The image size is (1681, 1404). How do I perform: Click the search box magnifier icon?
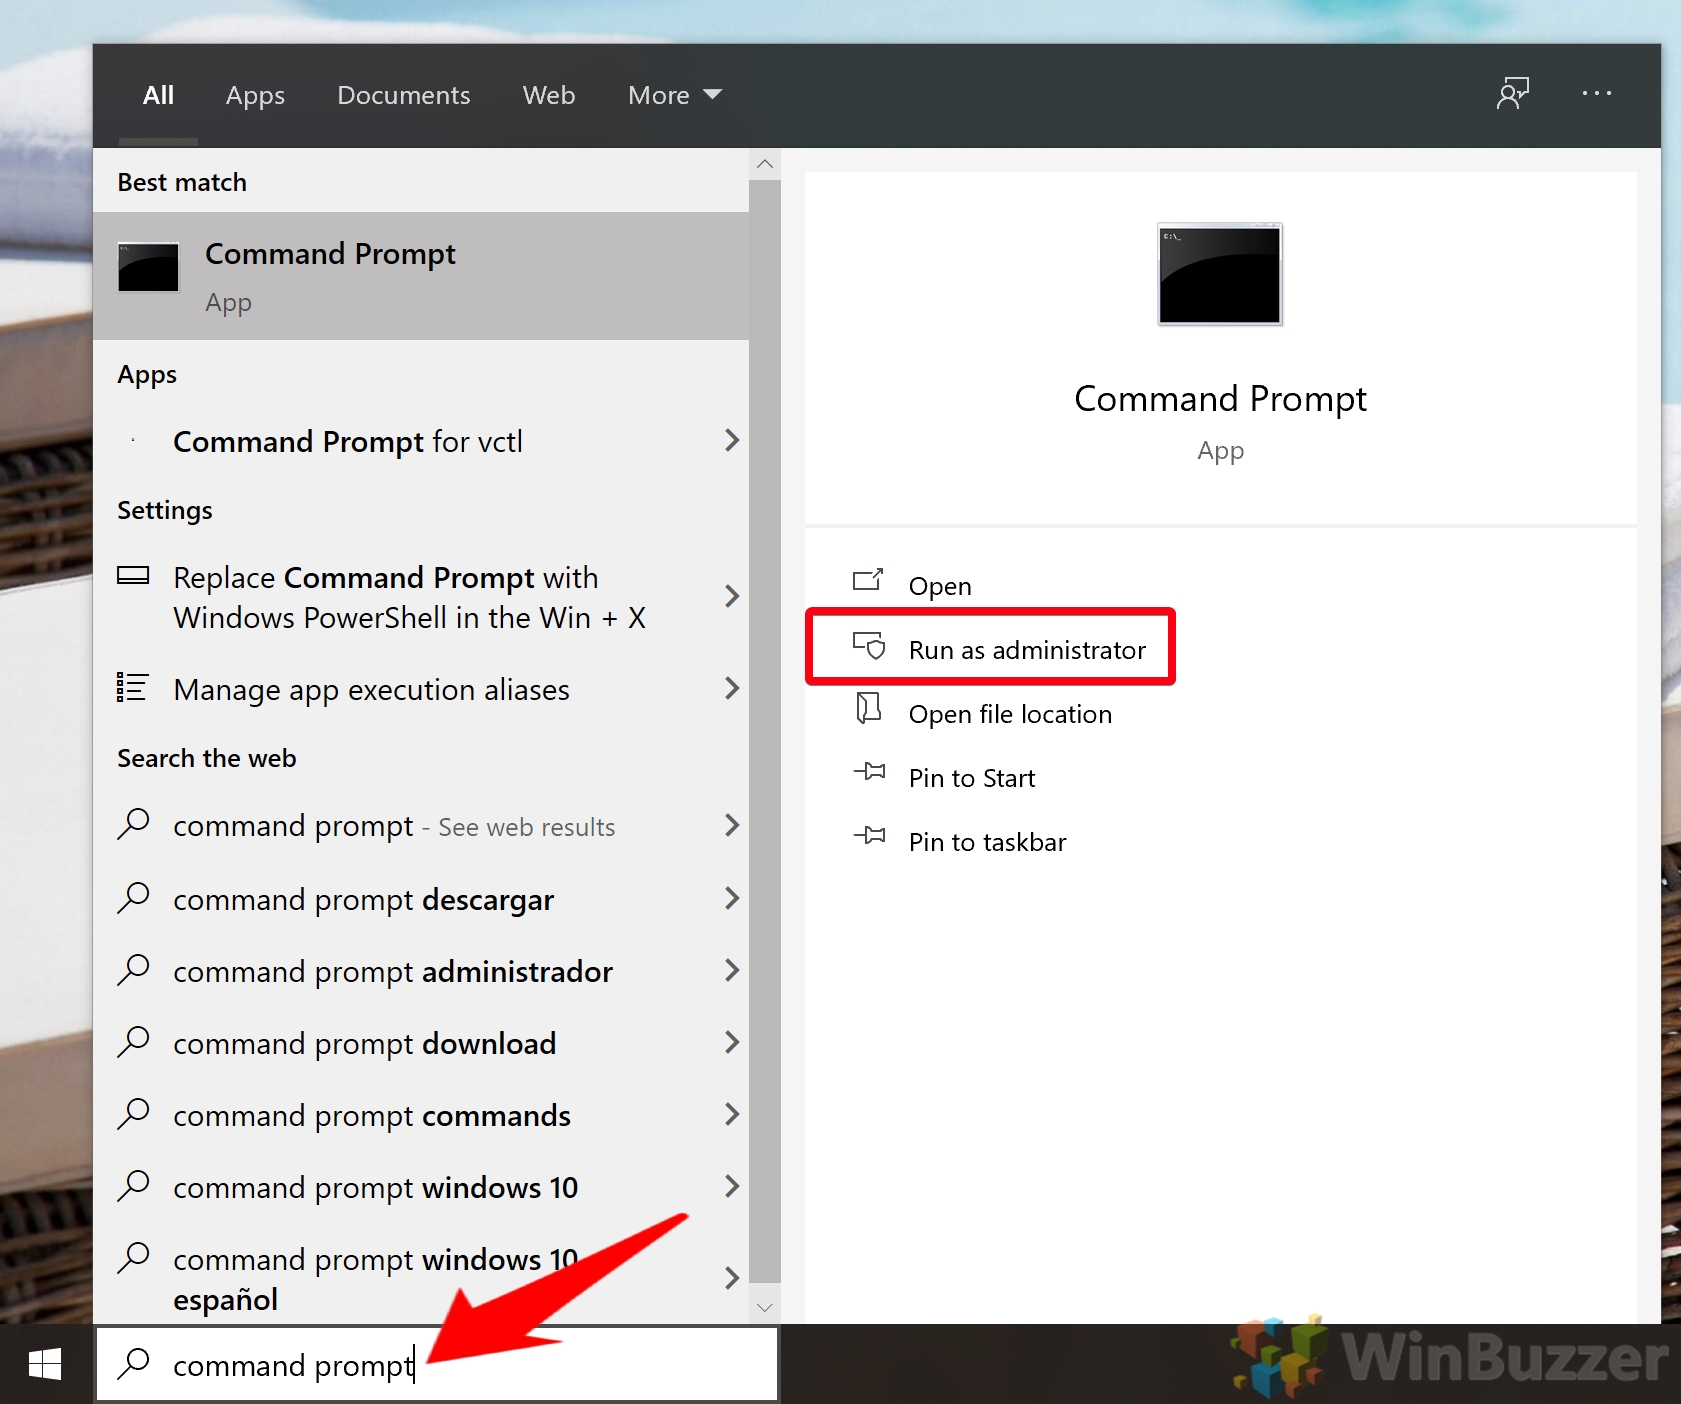point(134,1364)
